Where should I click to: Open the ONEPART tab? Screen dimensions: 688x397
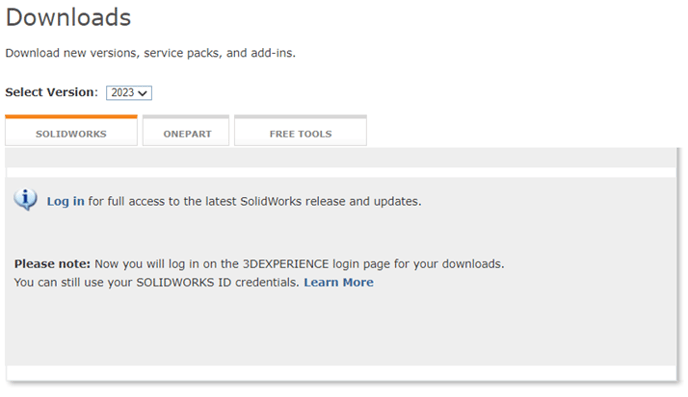[x=186, y=134]
